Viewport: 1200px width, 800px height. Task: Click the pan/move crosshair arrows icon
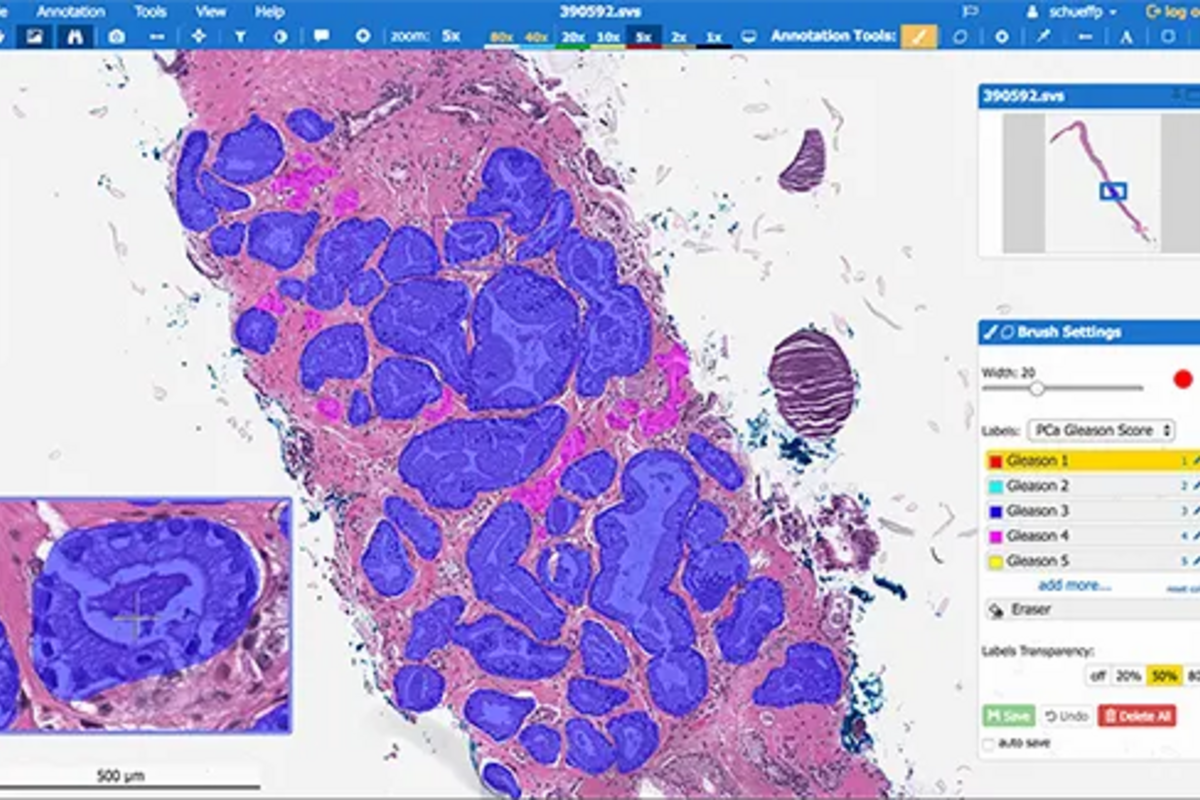(x=199, y=36)
